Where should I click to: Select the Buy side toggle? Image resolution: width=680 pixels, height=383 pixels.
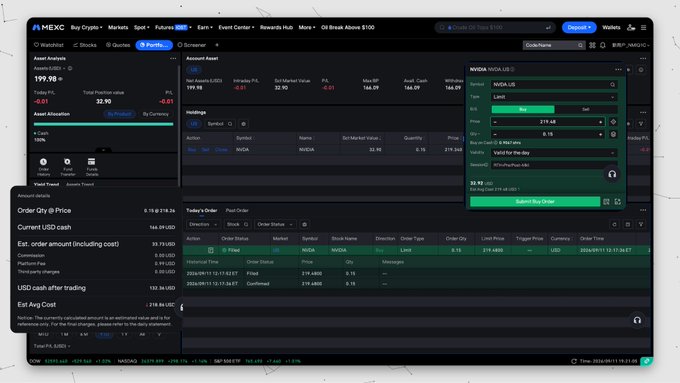[523, 109]
